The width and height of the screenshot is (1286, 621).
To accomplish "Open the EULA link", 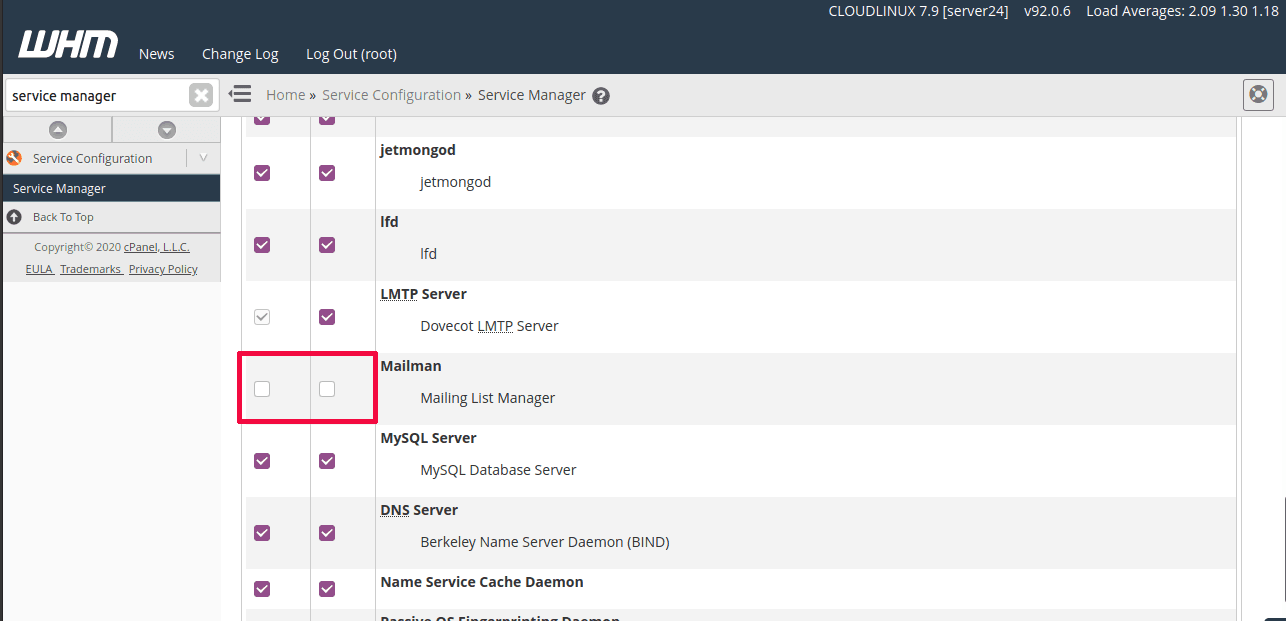I will [x=39, y=268].
